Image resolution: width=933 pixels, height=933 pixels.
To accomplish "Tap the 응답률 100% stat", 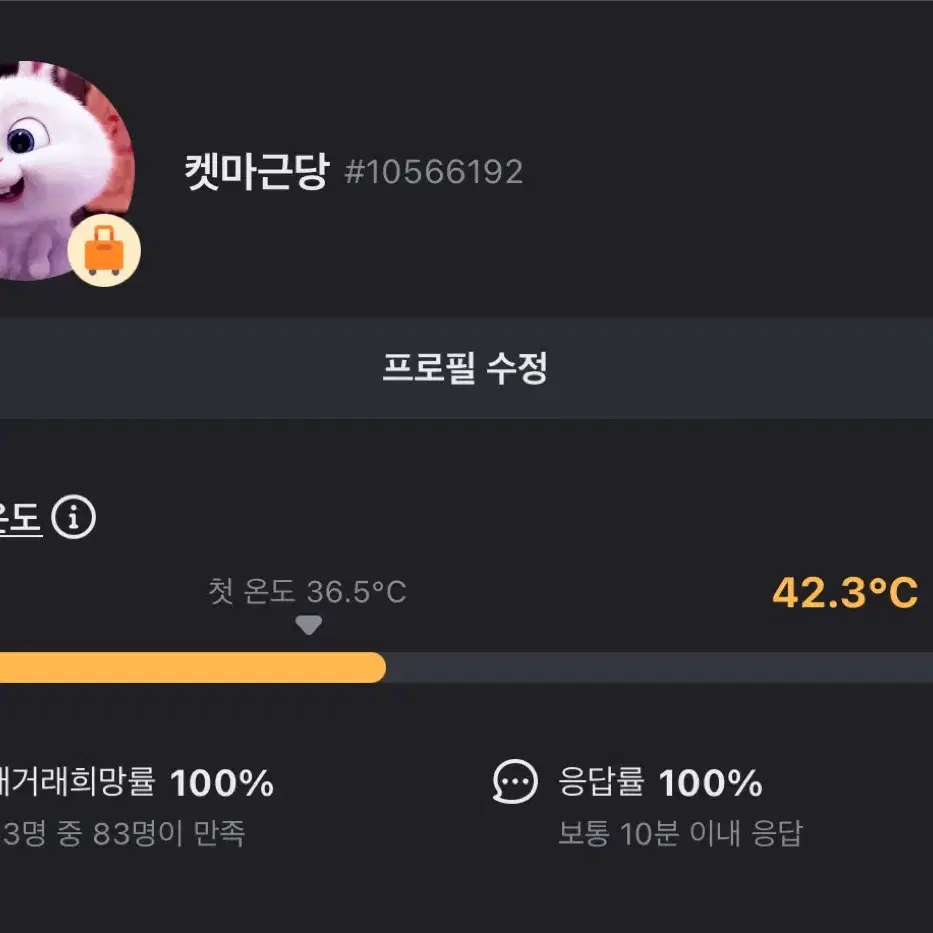I will click(660, 782).
